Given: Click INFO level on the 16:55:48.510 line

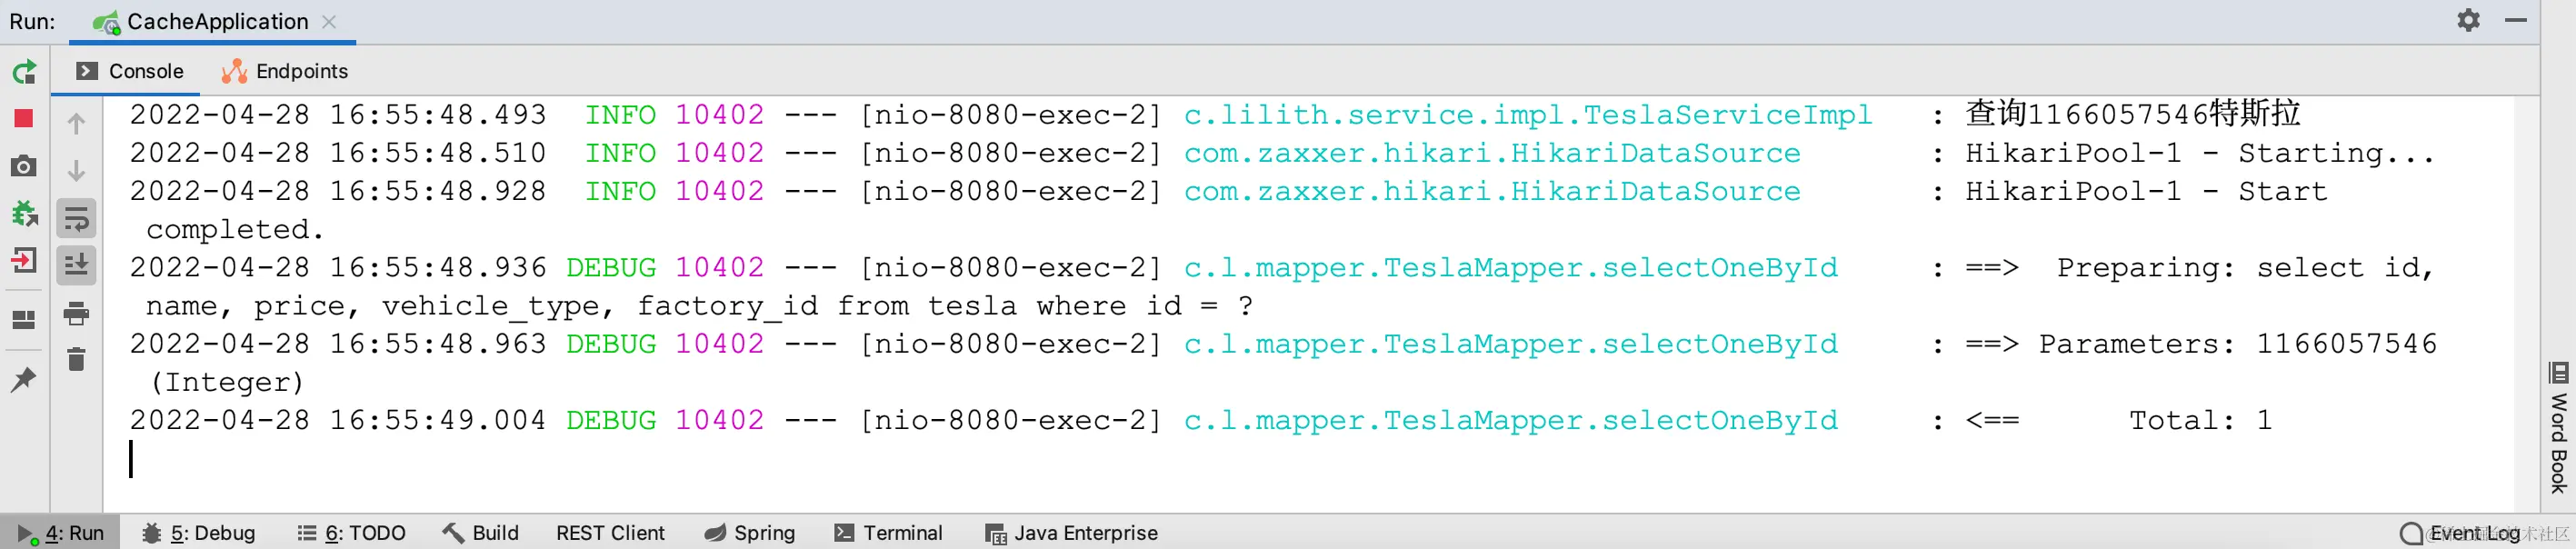Looking at the screenshot, I should [x=620, y=153].
